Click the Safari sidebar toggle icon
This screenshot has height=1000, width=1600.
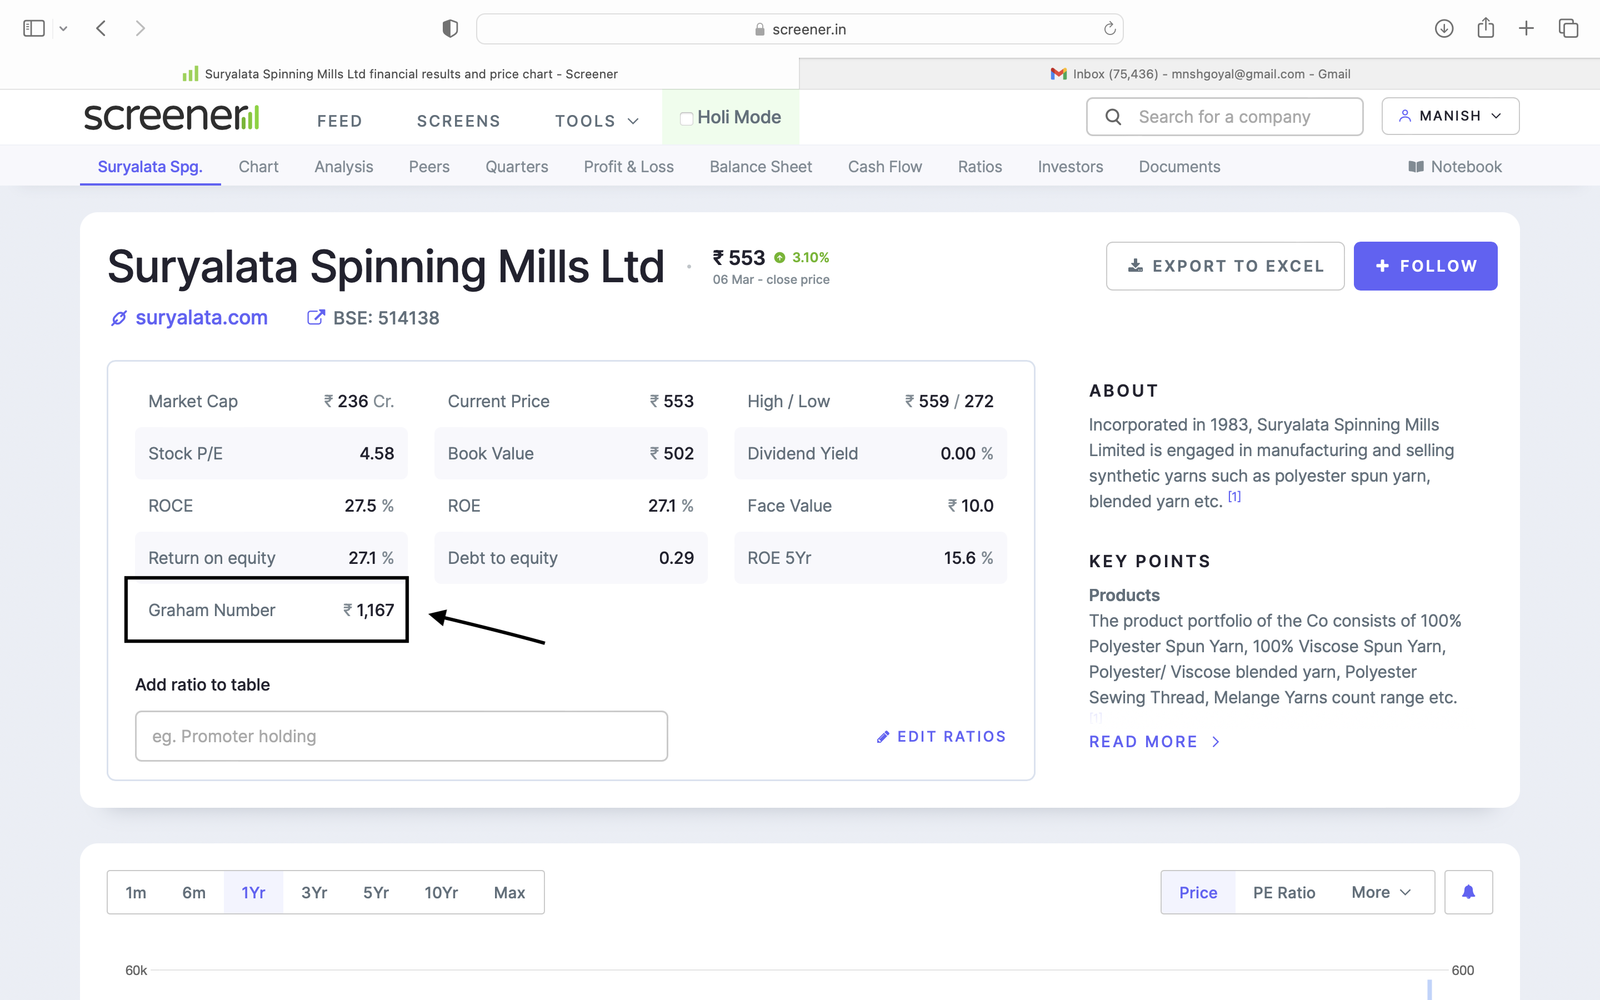[x=34, y=28]
